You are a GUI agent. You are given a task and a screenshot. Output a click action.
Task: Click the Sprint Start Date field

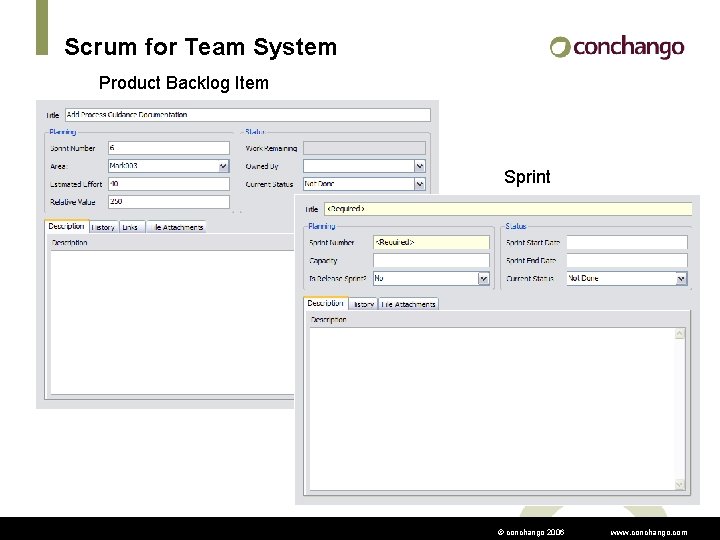(x=627, y=242)
